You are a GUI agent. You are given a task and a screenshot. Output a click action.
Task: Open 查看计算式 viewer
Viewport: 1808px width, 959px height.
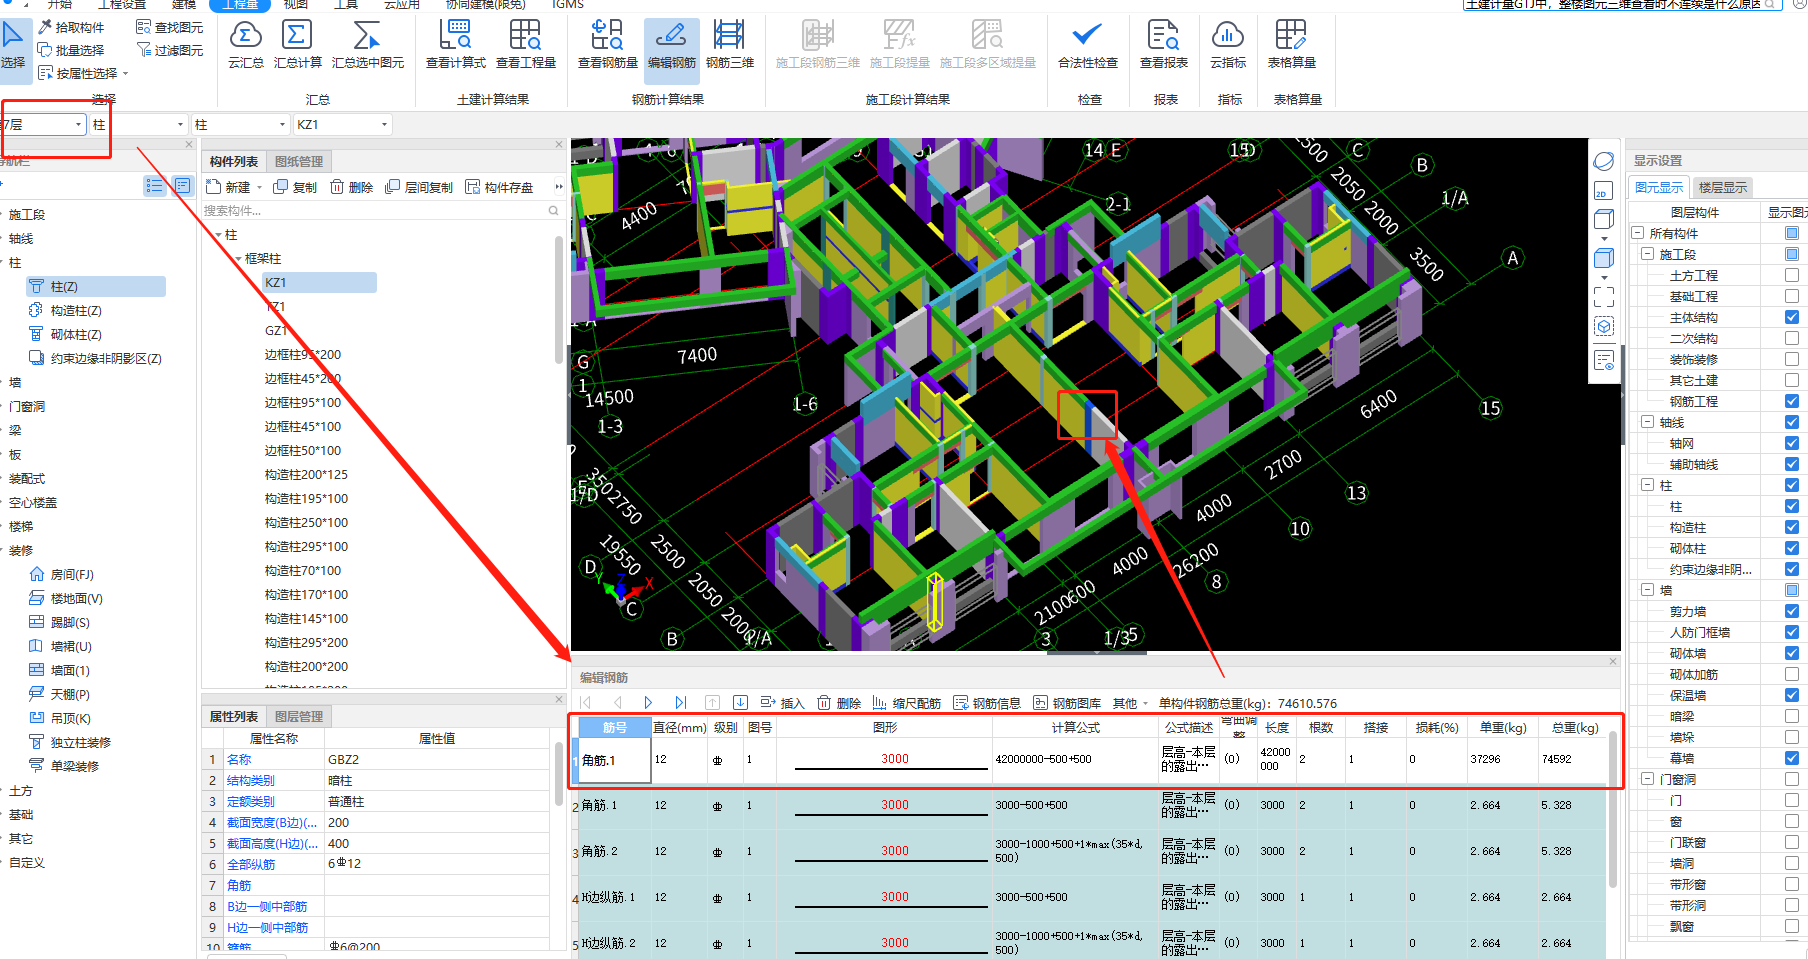456,46
